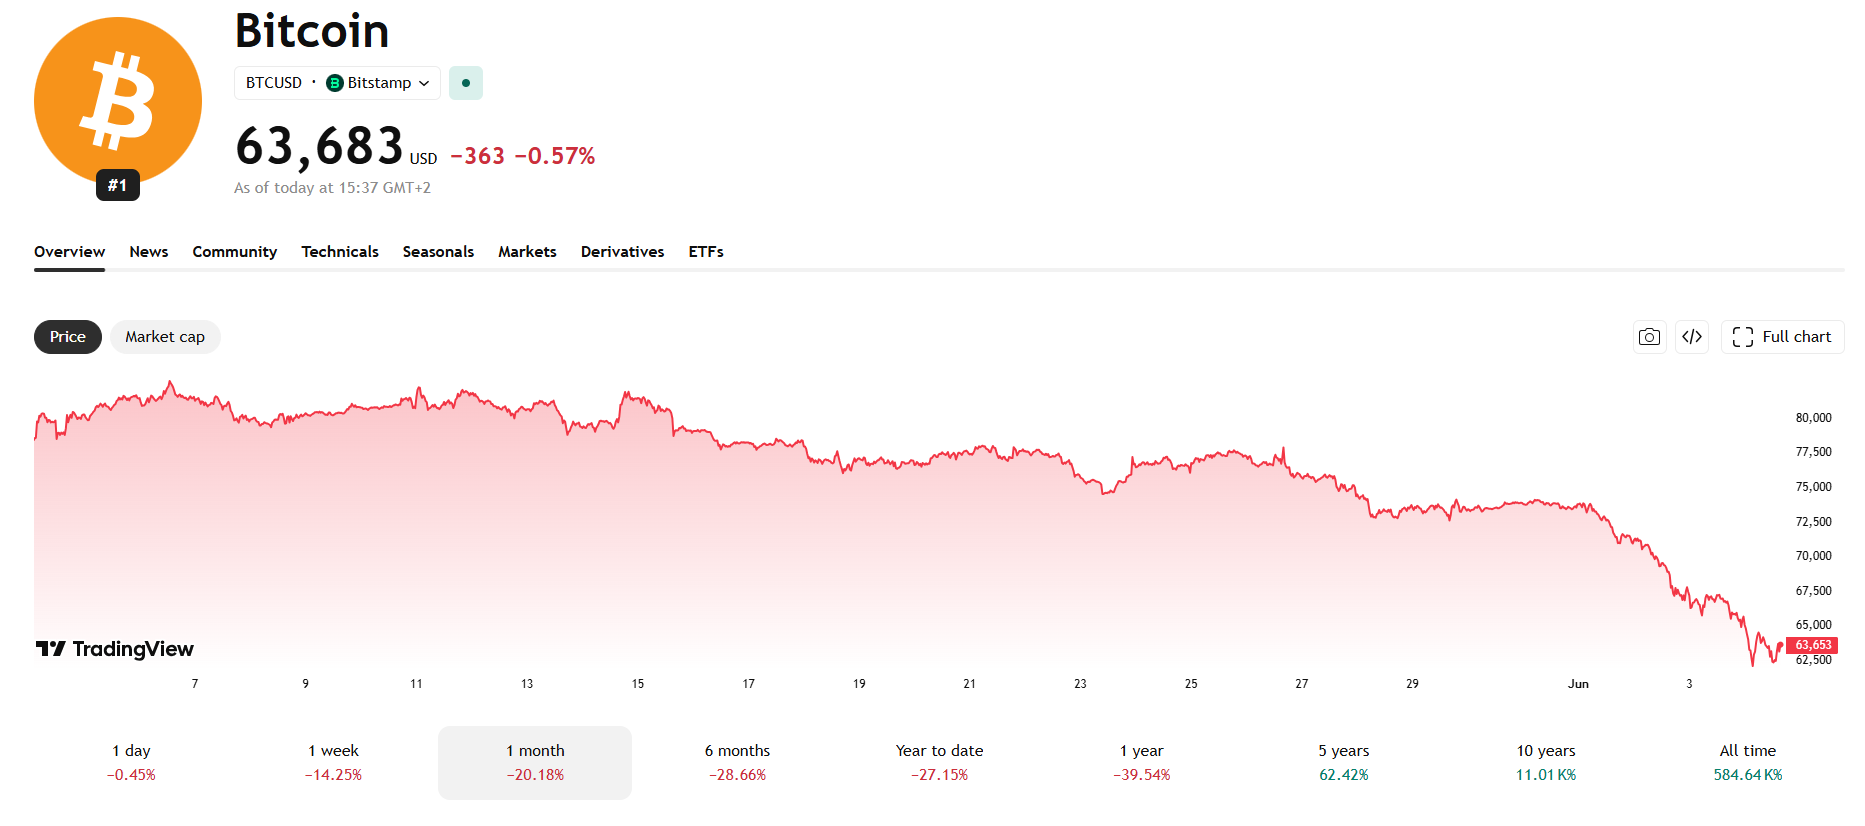Click the Jun date axis label
The width and height of the screenshot is (1865, 826).
point(1578,684)
